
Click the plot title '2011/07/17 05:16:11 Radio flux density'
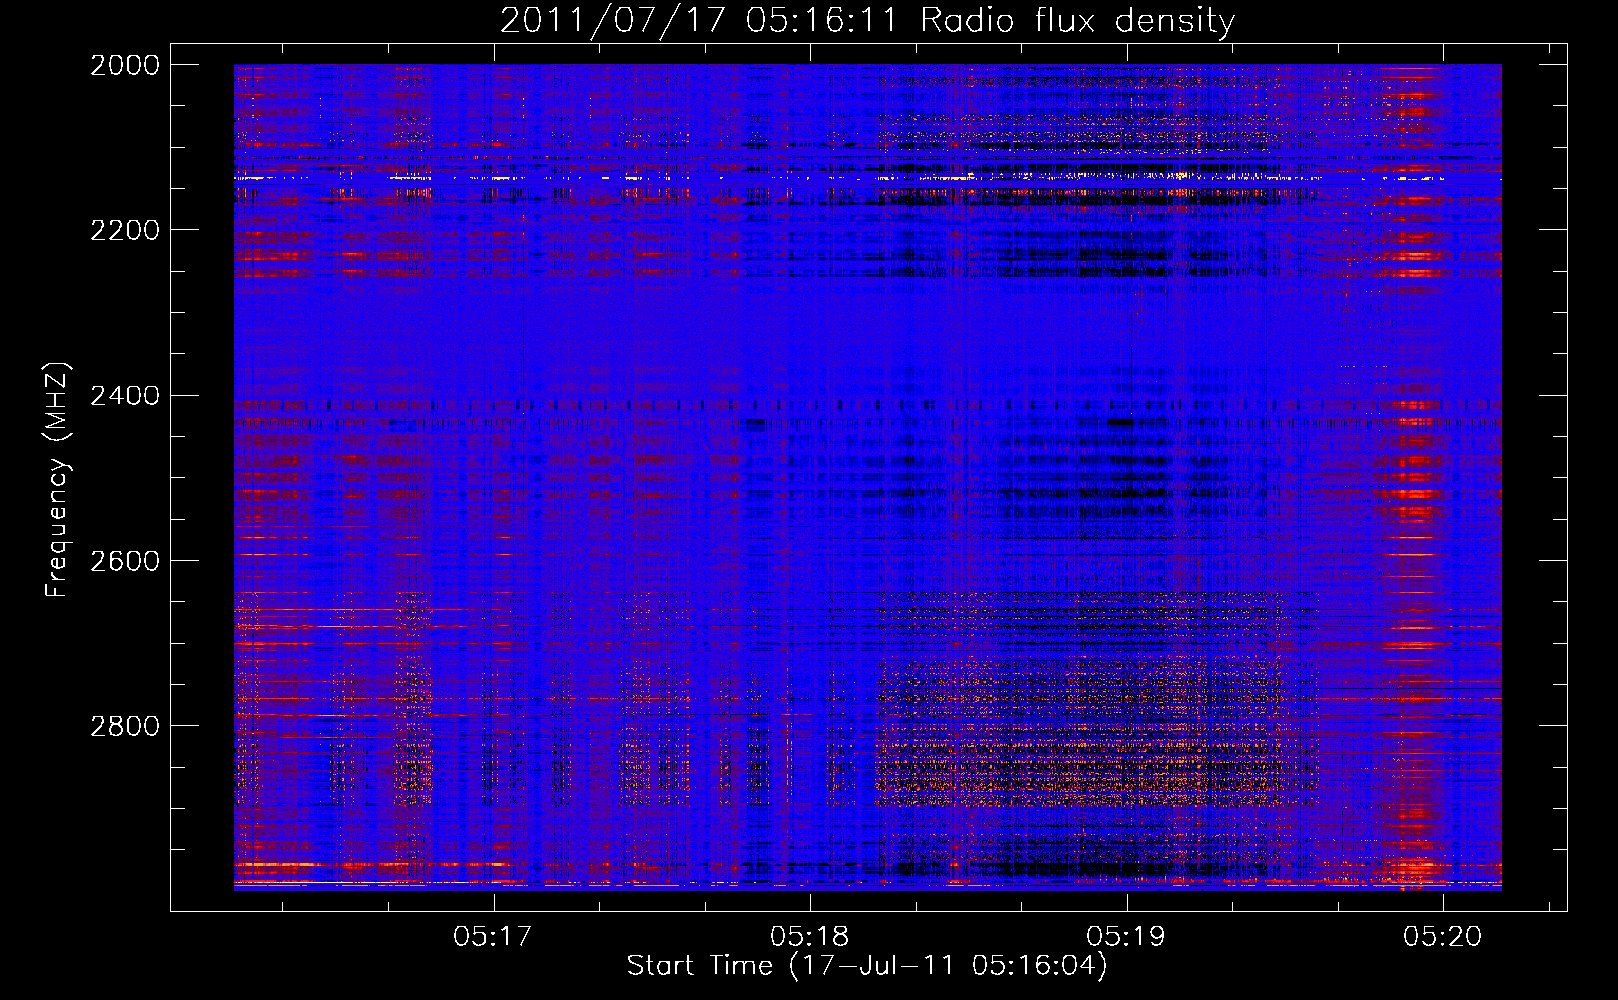pos(867,21)
